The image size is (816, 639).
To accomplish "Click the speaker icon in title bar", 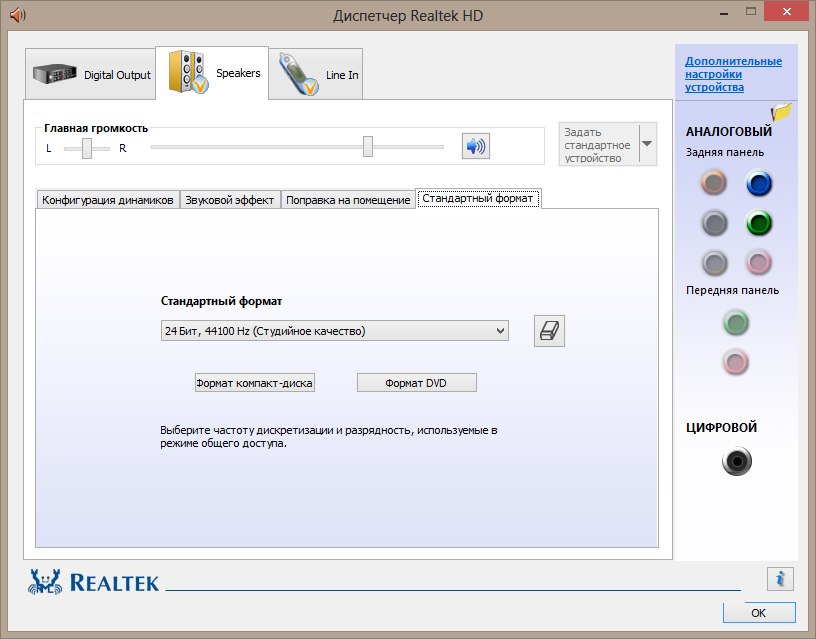I will tap(18, 15).
